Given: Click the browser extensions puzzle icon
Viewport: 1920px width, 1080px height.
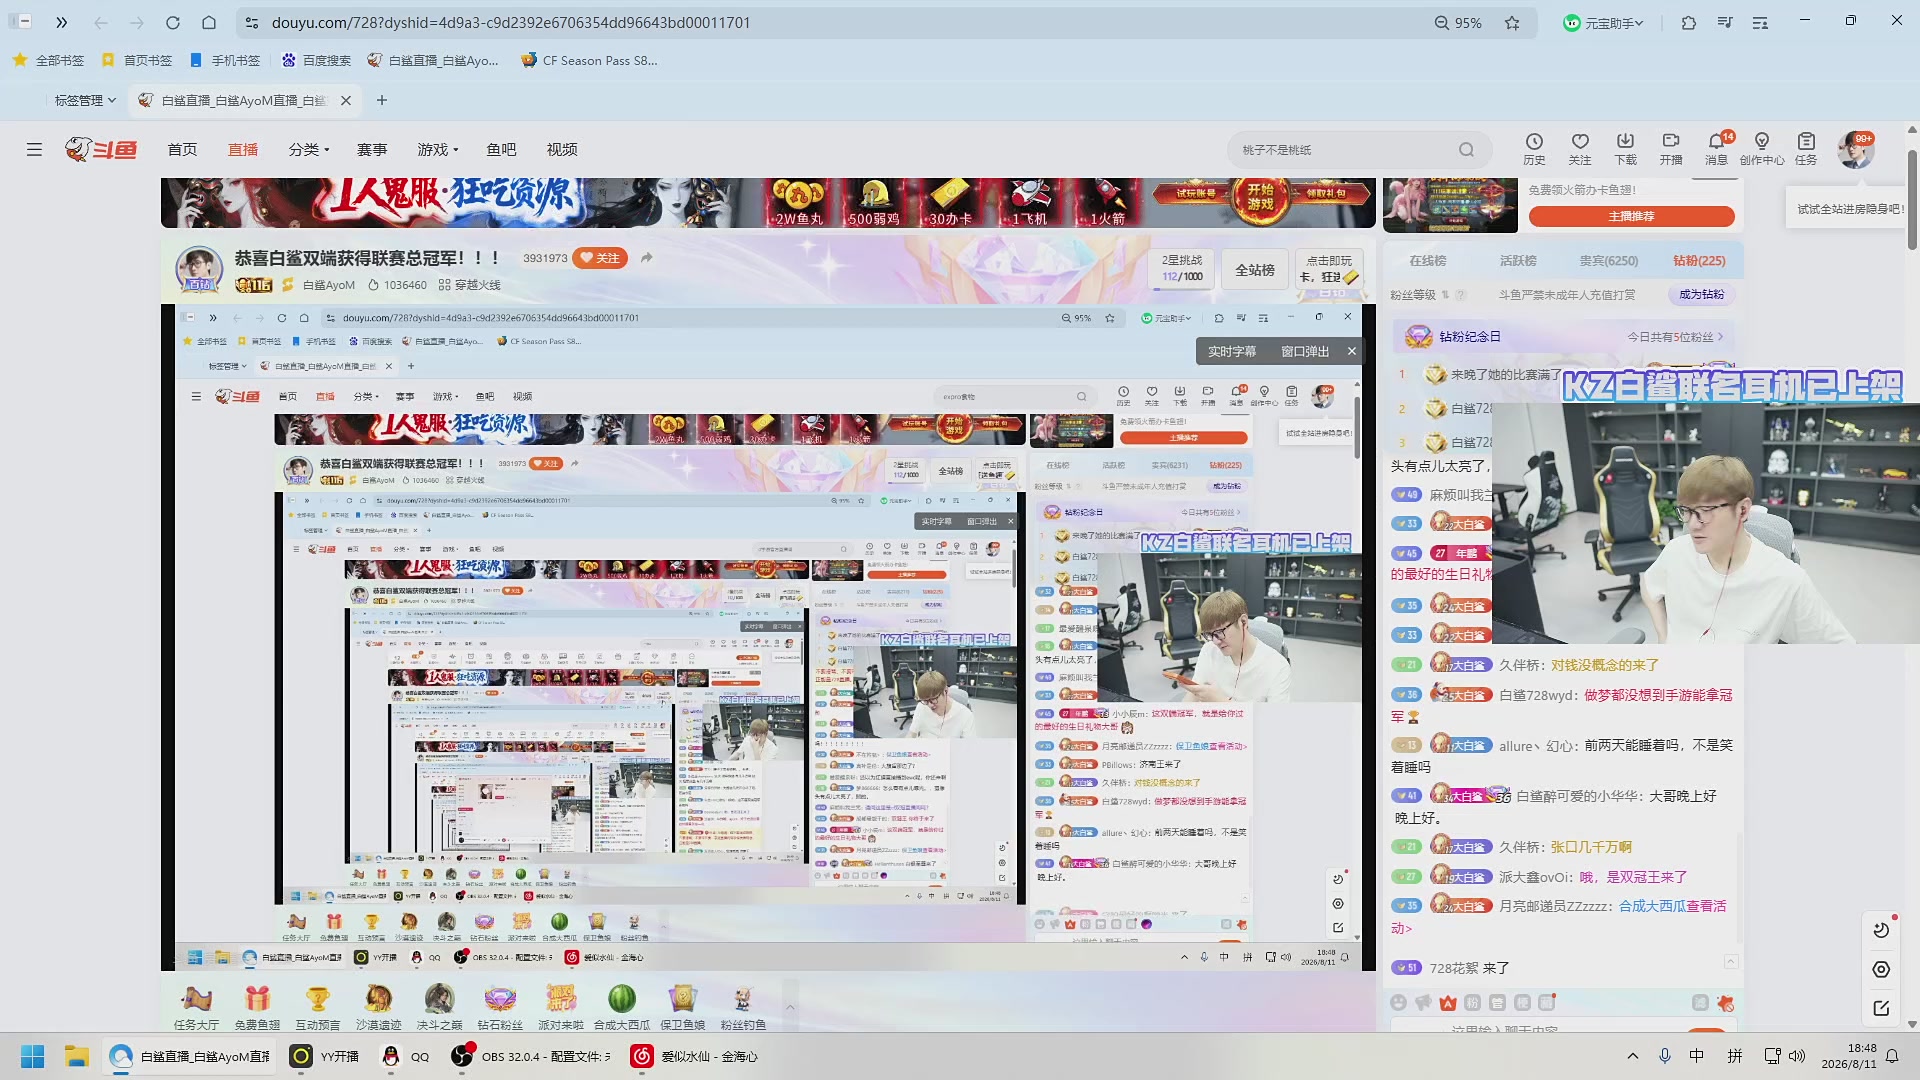Looking at the screenshot, I should (x=1689, y=22).
